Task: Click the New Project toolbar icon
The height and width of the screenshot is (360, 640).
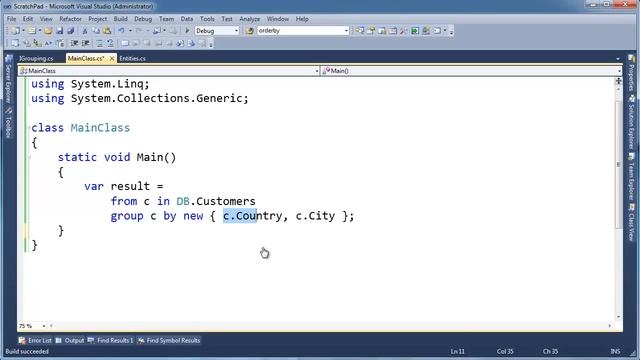Action: point(16,31)
